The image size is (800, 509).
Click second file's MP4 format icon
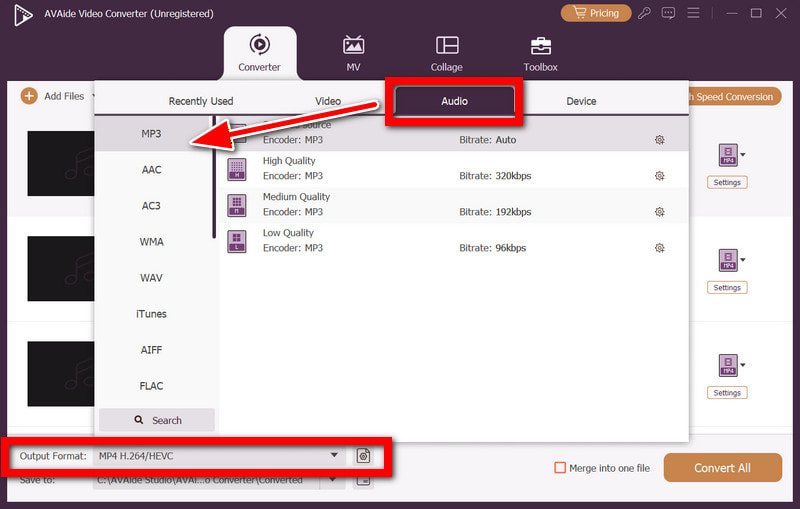[x=728, y=260]
